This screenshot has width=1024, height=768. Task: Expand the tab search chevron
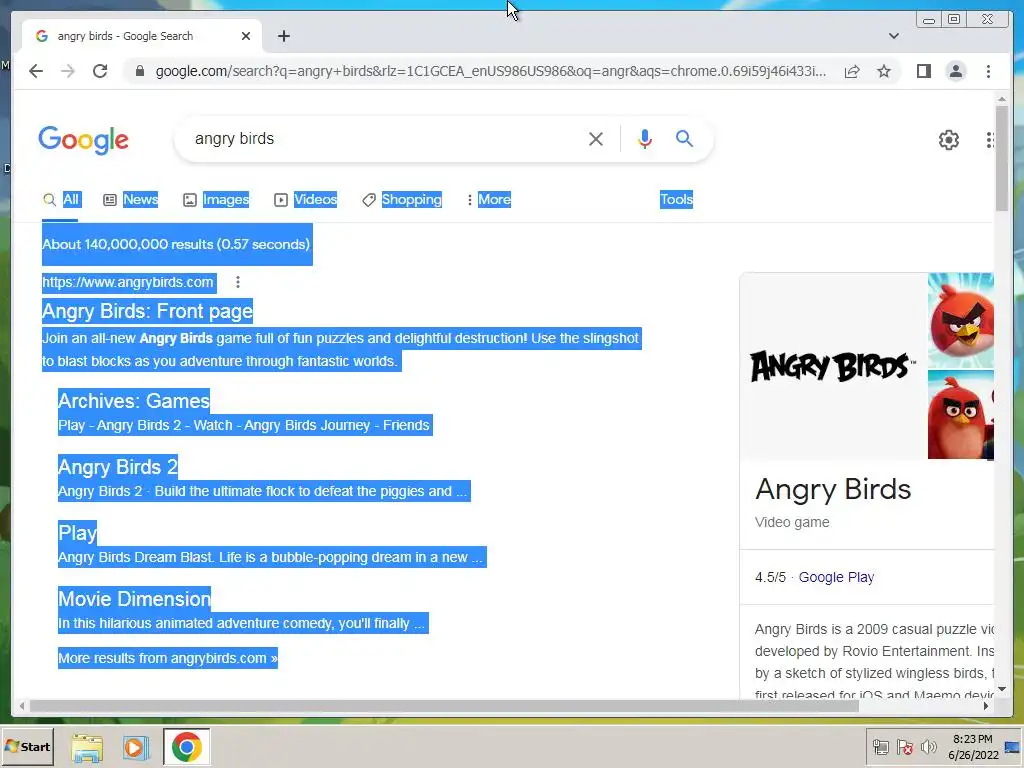click(x=893, y=36)
